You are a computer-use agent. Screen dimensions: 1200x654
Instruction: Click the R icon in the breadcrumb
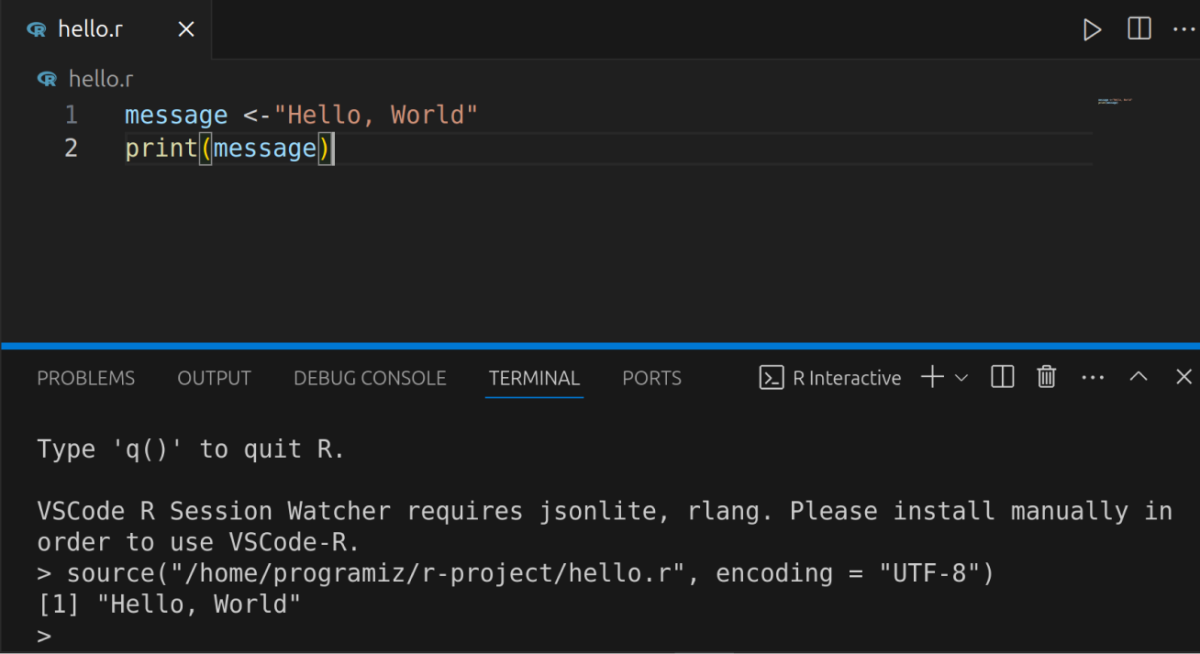pos(45,78)
